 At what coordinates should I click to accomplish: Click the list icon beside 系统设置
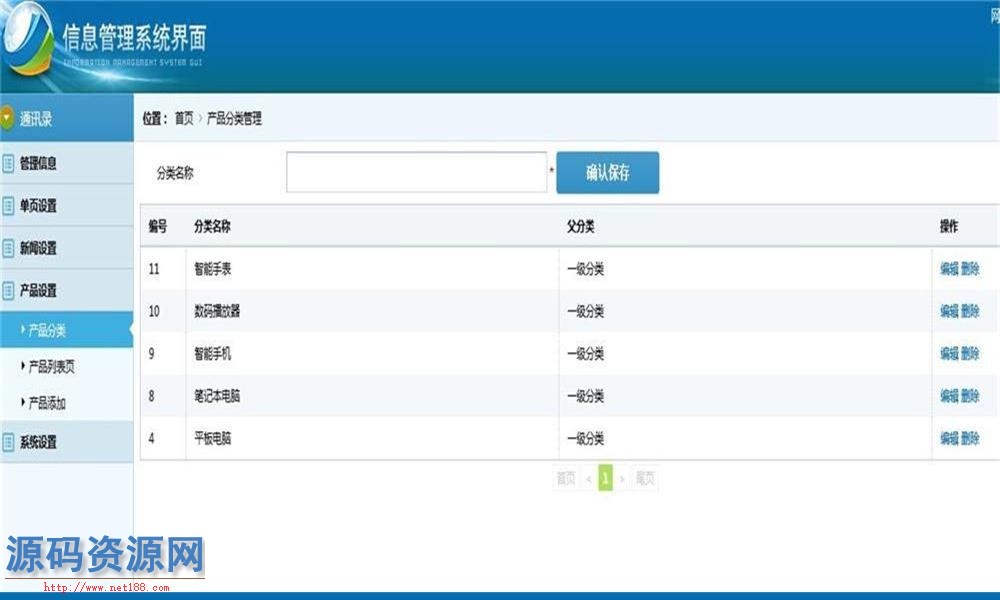point(8,442)
